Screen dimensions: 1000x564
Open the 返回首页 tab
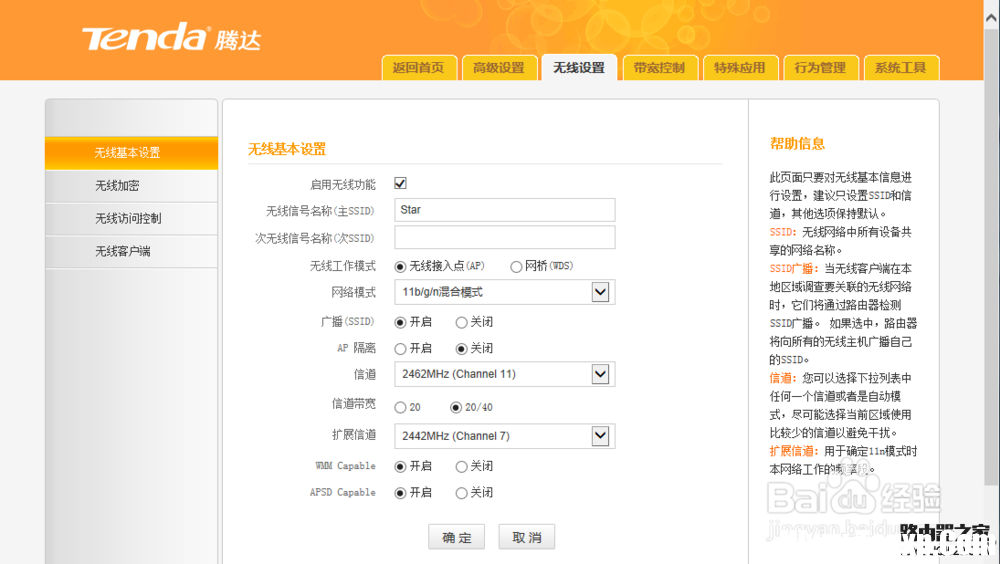pyautogui.click(x=418, y=68)
